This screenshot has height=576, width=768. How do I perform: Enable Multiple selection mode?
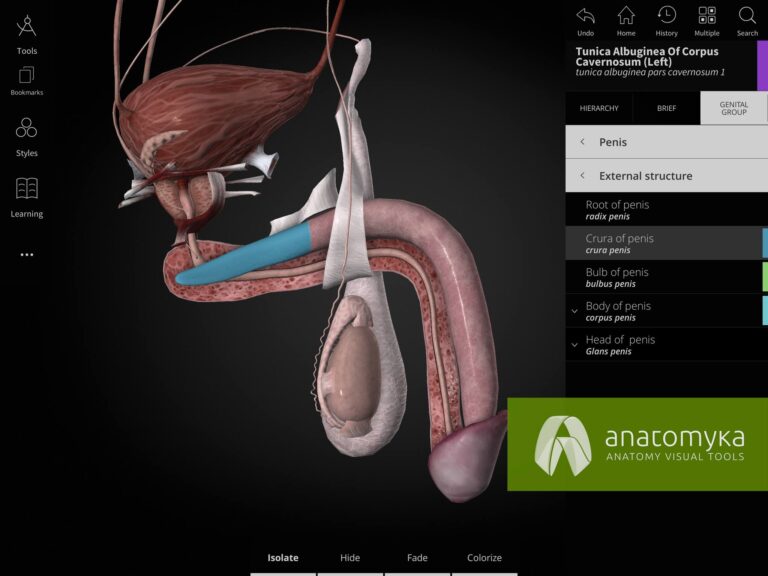pyautogui.click(x=707, y=16)
